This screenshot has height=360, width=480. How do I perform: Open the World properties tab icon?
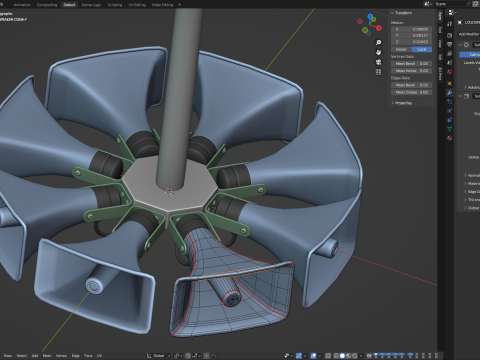pos(450,72)
